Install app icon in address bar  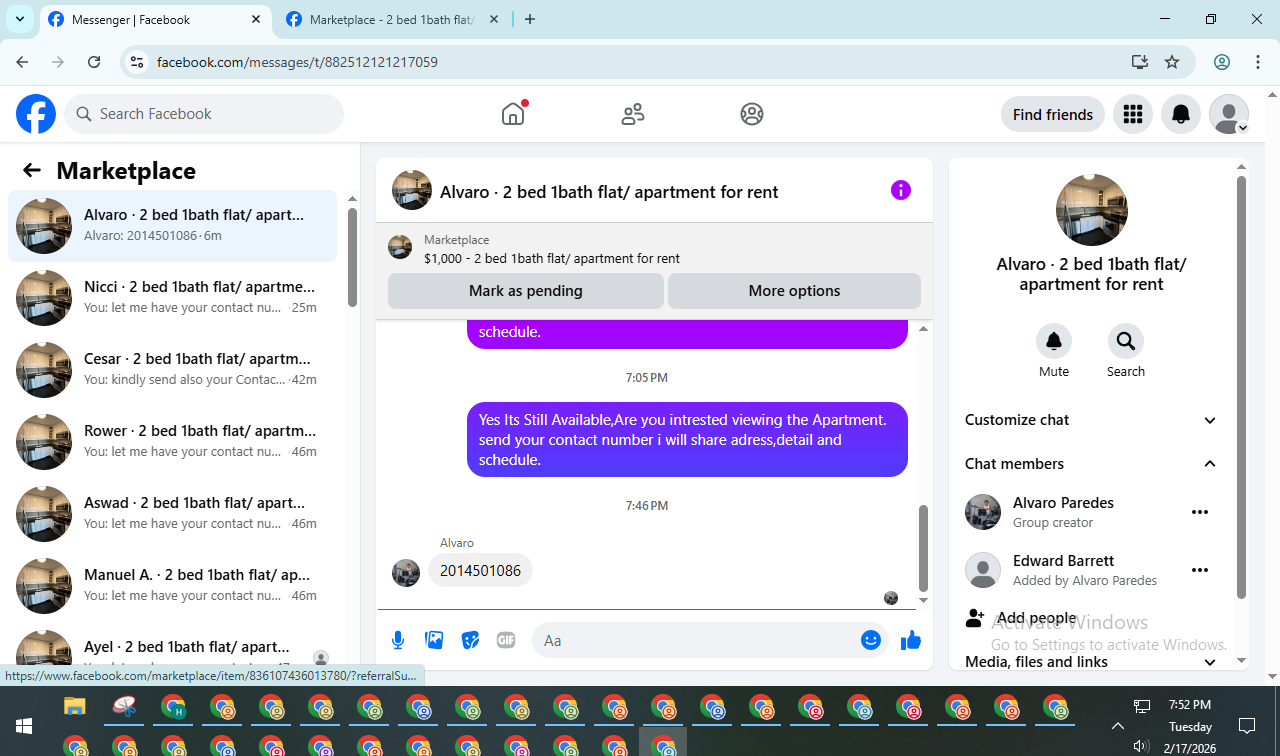1140,62
